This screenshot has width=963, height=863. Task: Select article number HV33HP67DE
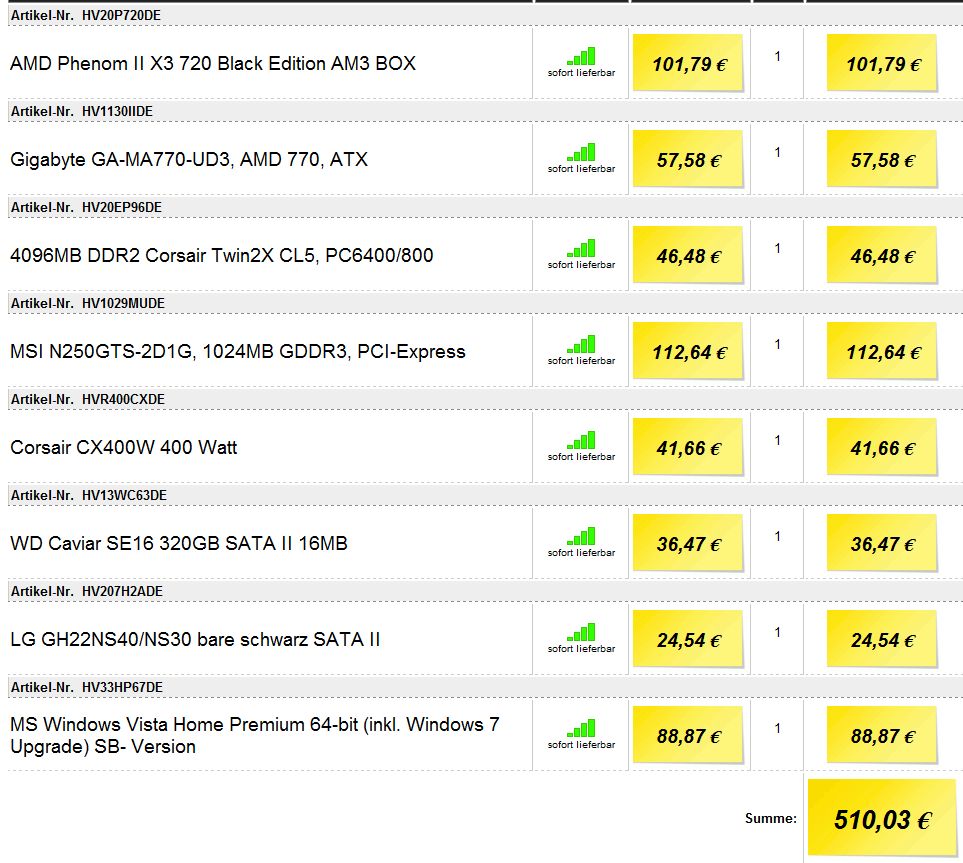point(122,687)
